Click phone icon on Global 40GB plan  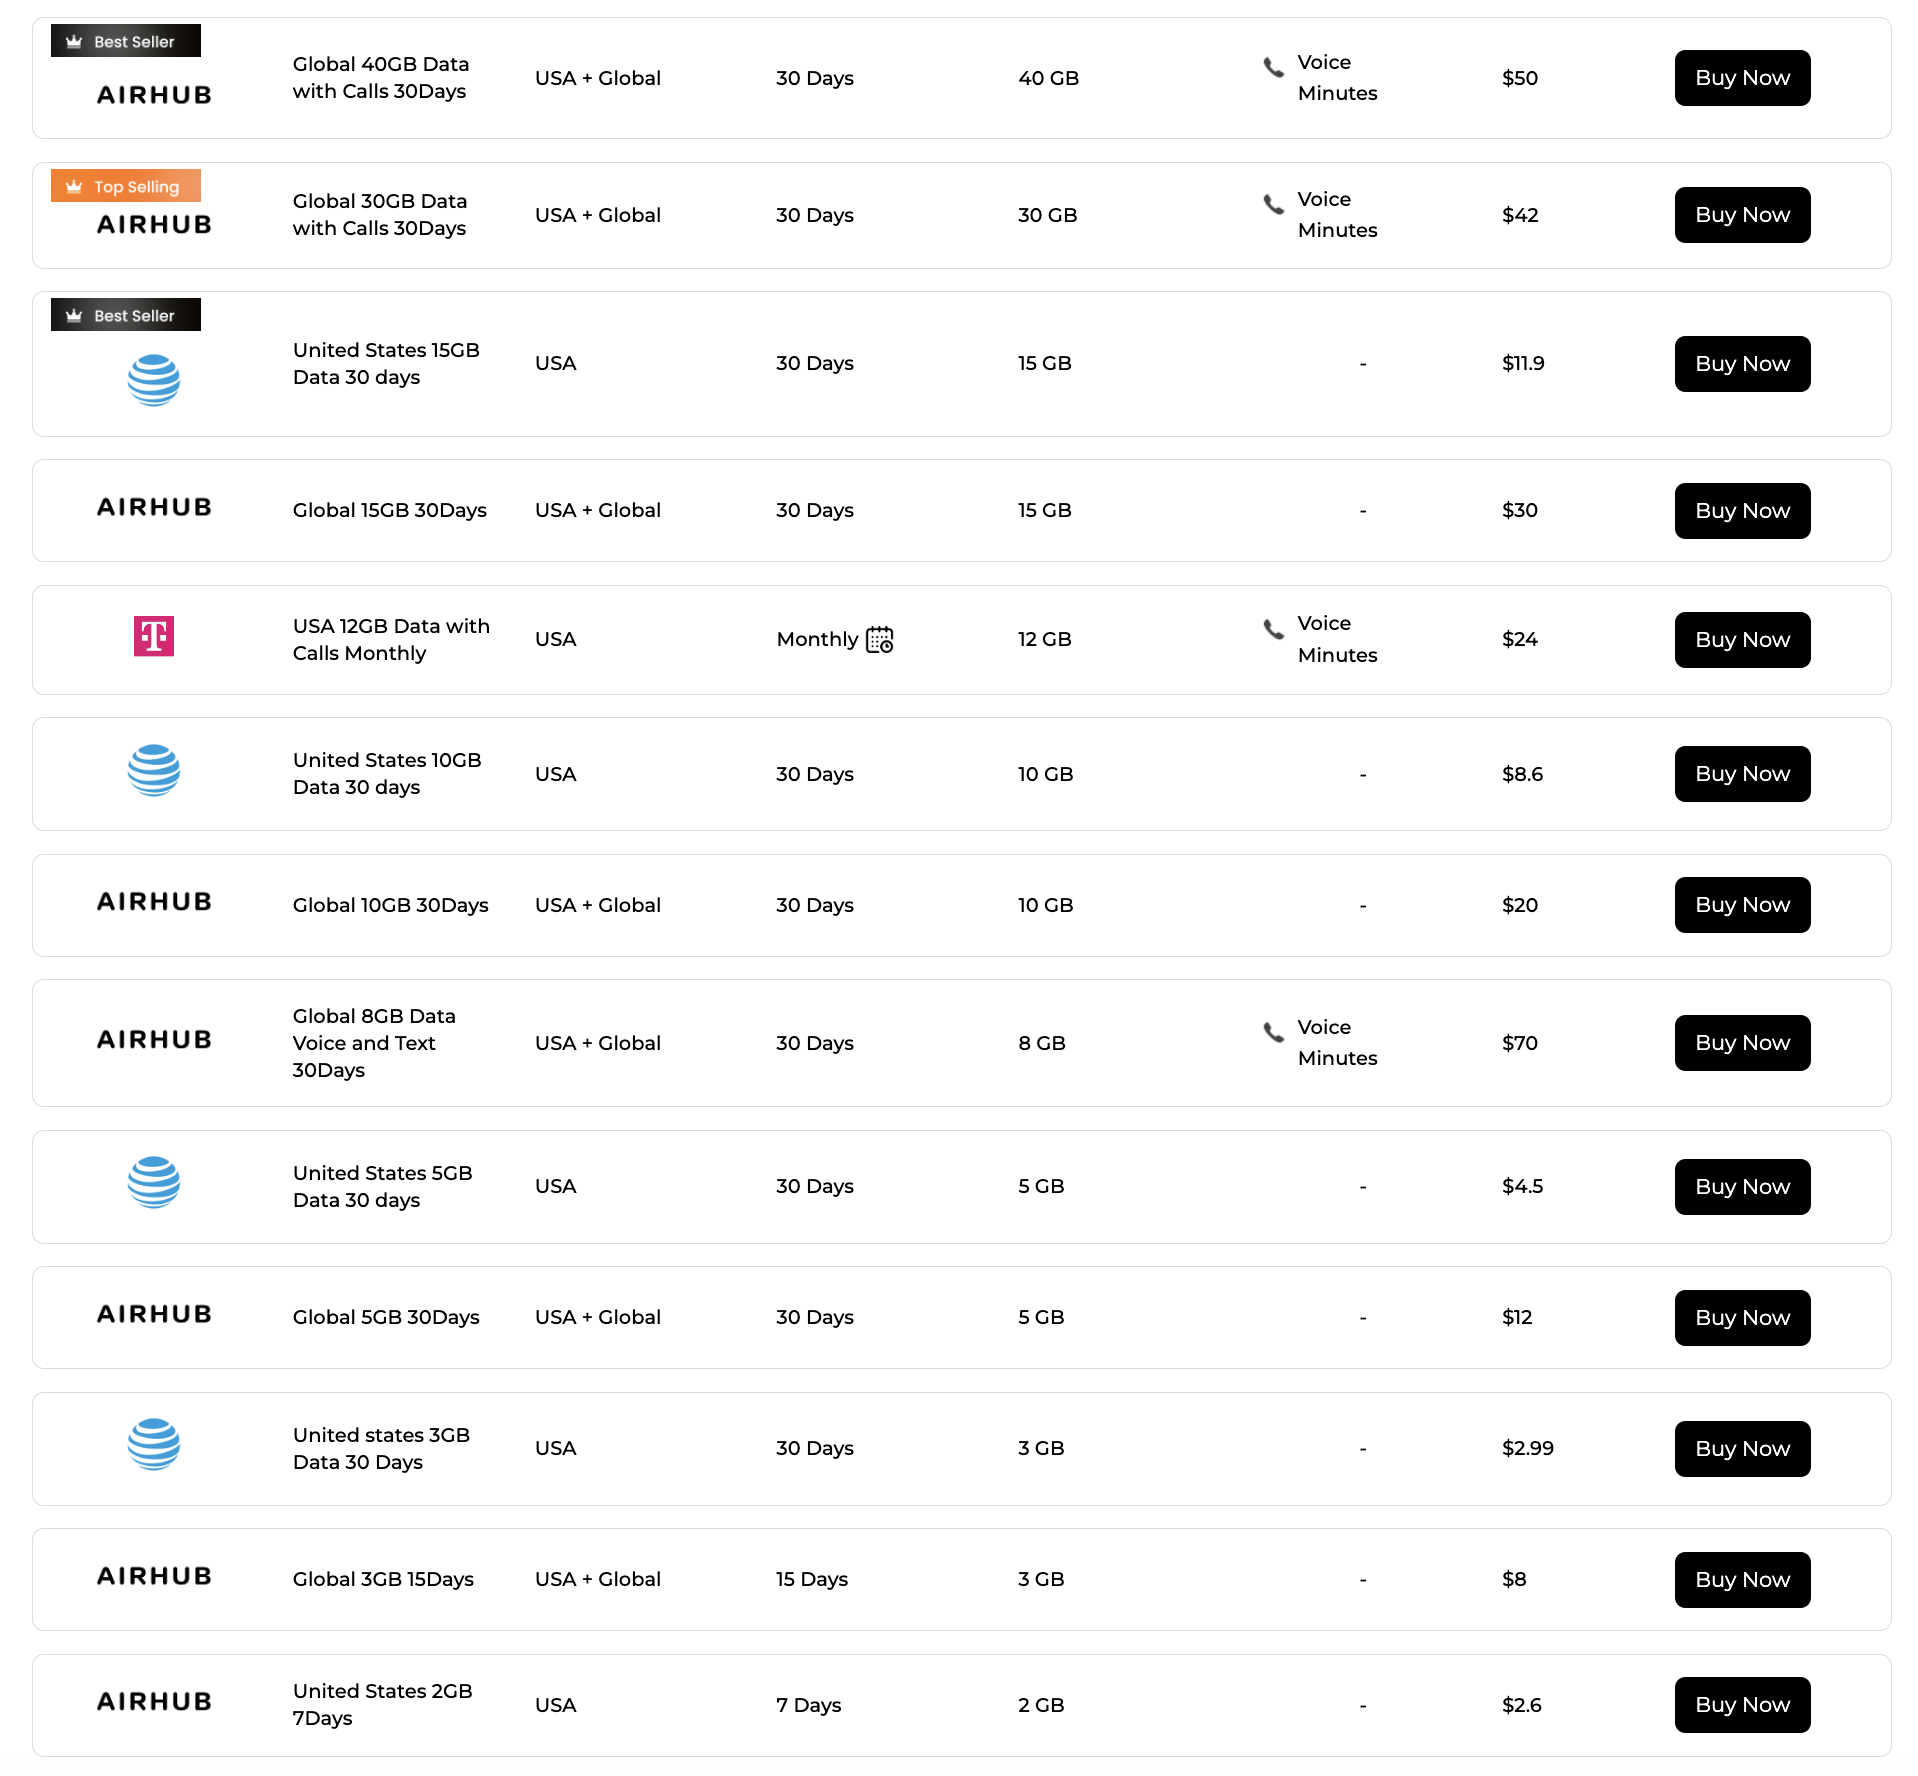point(1273,67)
